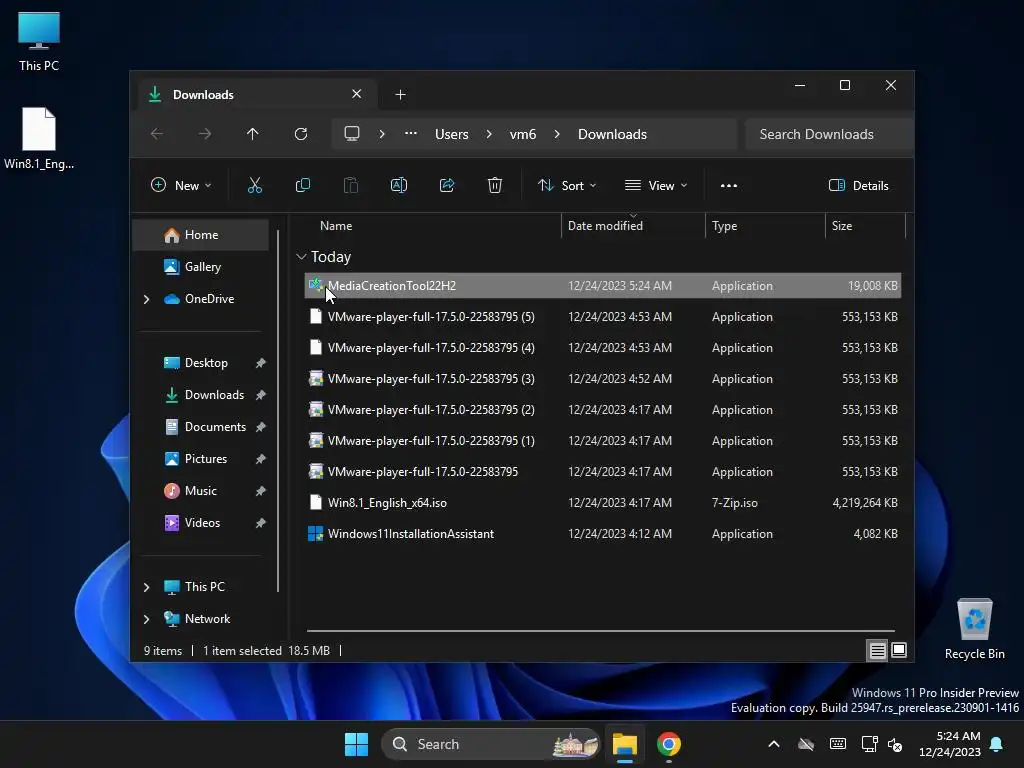Click the Paste clipboard icon
The width and height of the screenshot is (1024, 768).
[x=351, y=185]
